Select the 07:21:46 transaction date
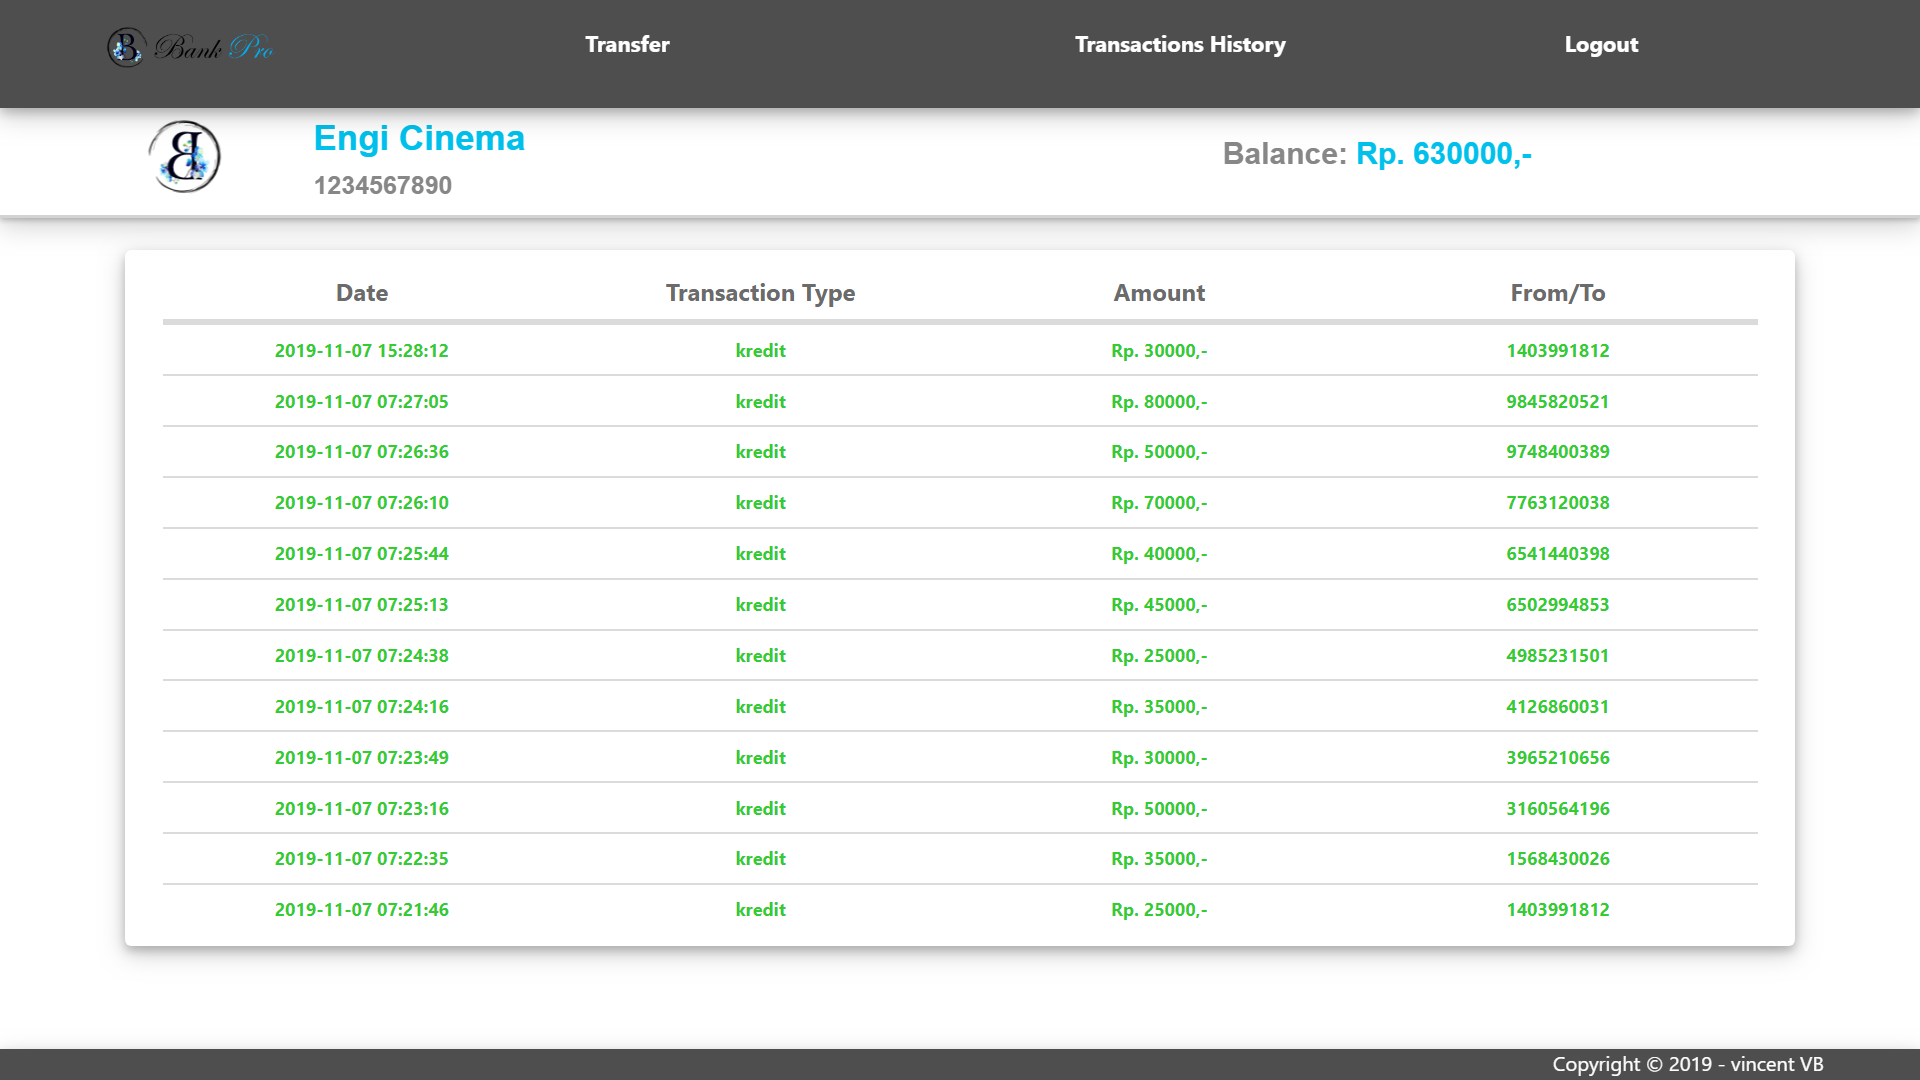The height and width of the screenshot is (1080, 1920). pyautogui.click(x=362, y=910)
